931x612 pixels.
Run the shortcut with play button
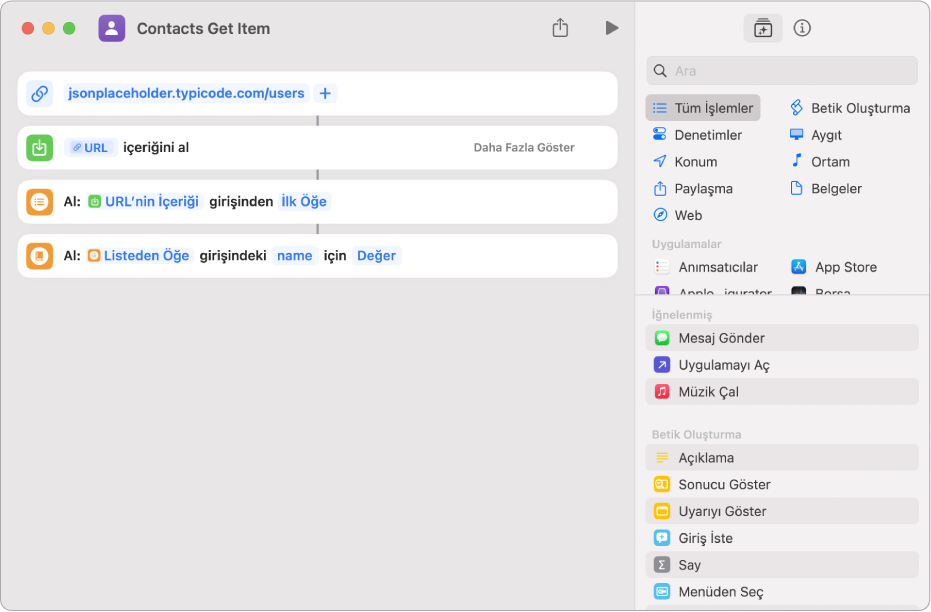click(612, 28)
